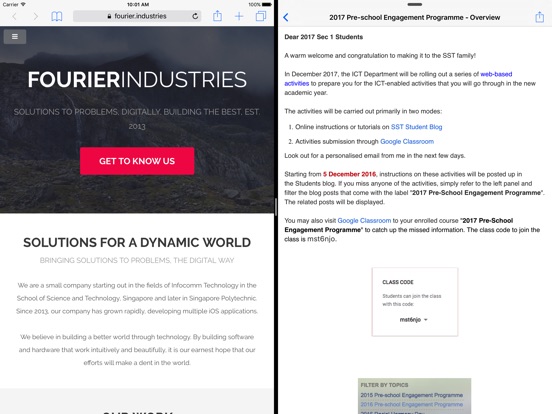Open the SST Student Blog link
The width and height of the screenshot is (552, 414).
[416, 127]
